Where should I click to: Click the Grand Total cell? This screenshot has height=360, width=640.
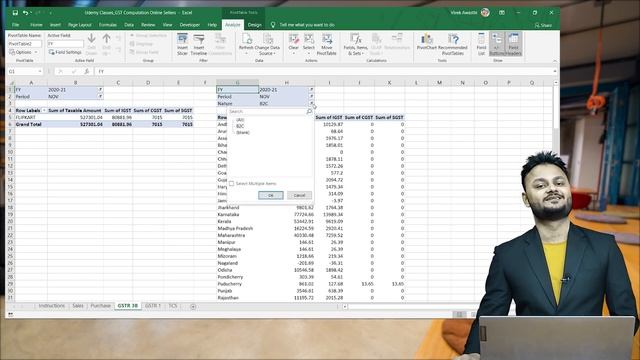click(31, 124)
